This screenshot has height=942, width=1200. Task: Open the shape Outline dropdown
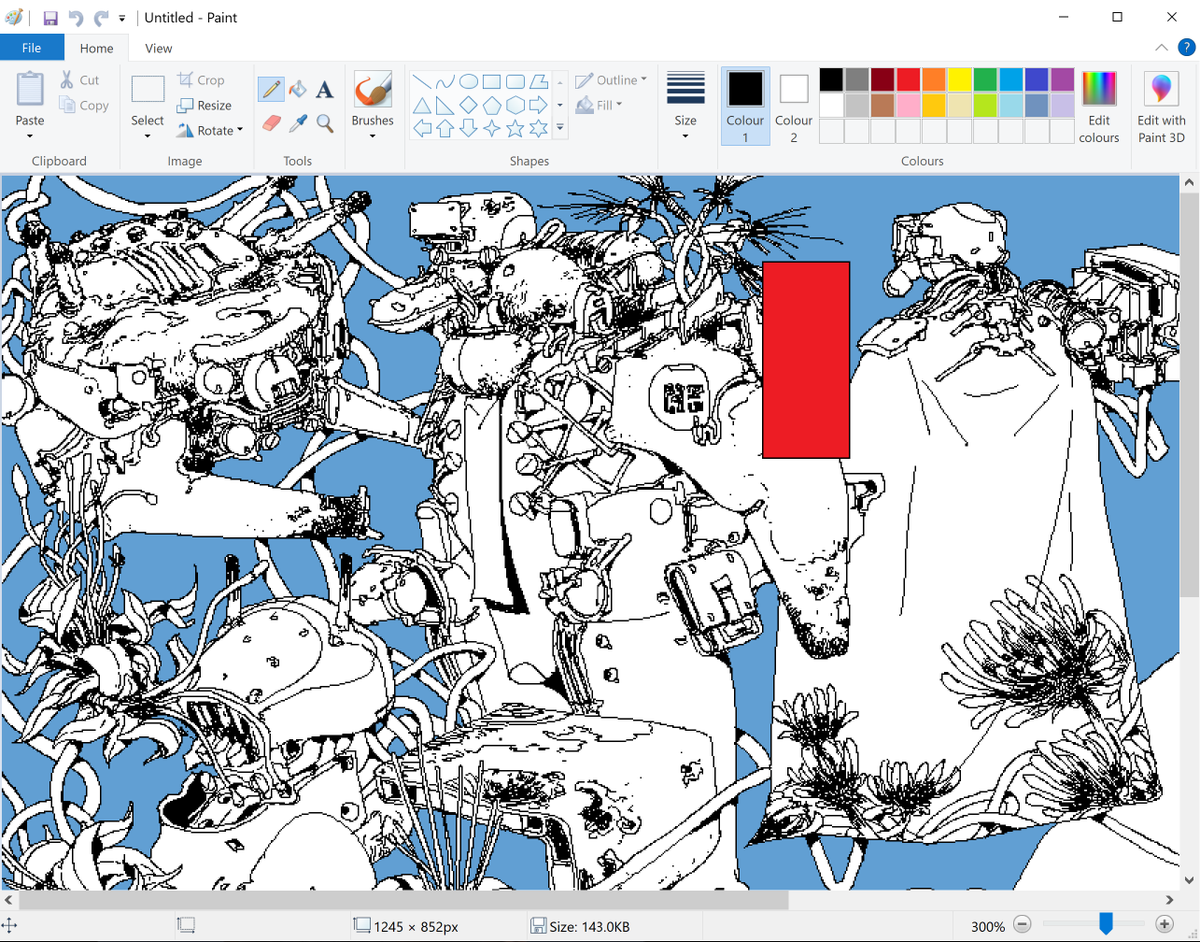click(x=611, y=80)
